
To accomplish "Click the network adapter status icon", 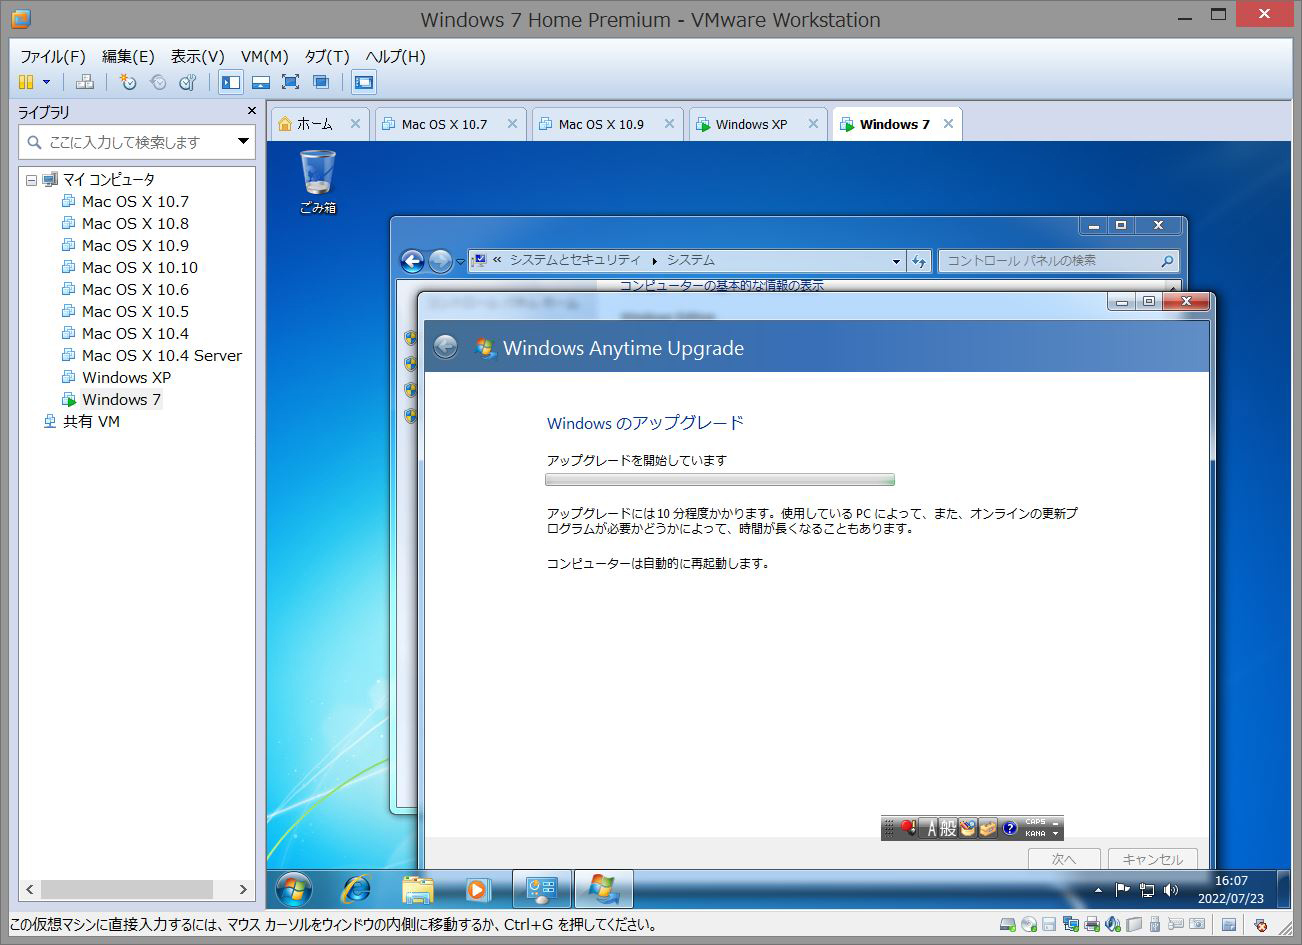I will pos(1071,925).
